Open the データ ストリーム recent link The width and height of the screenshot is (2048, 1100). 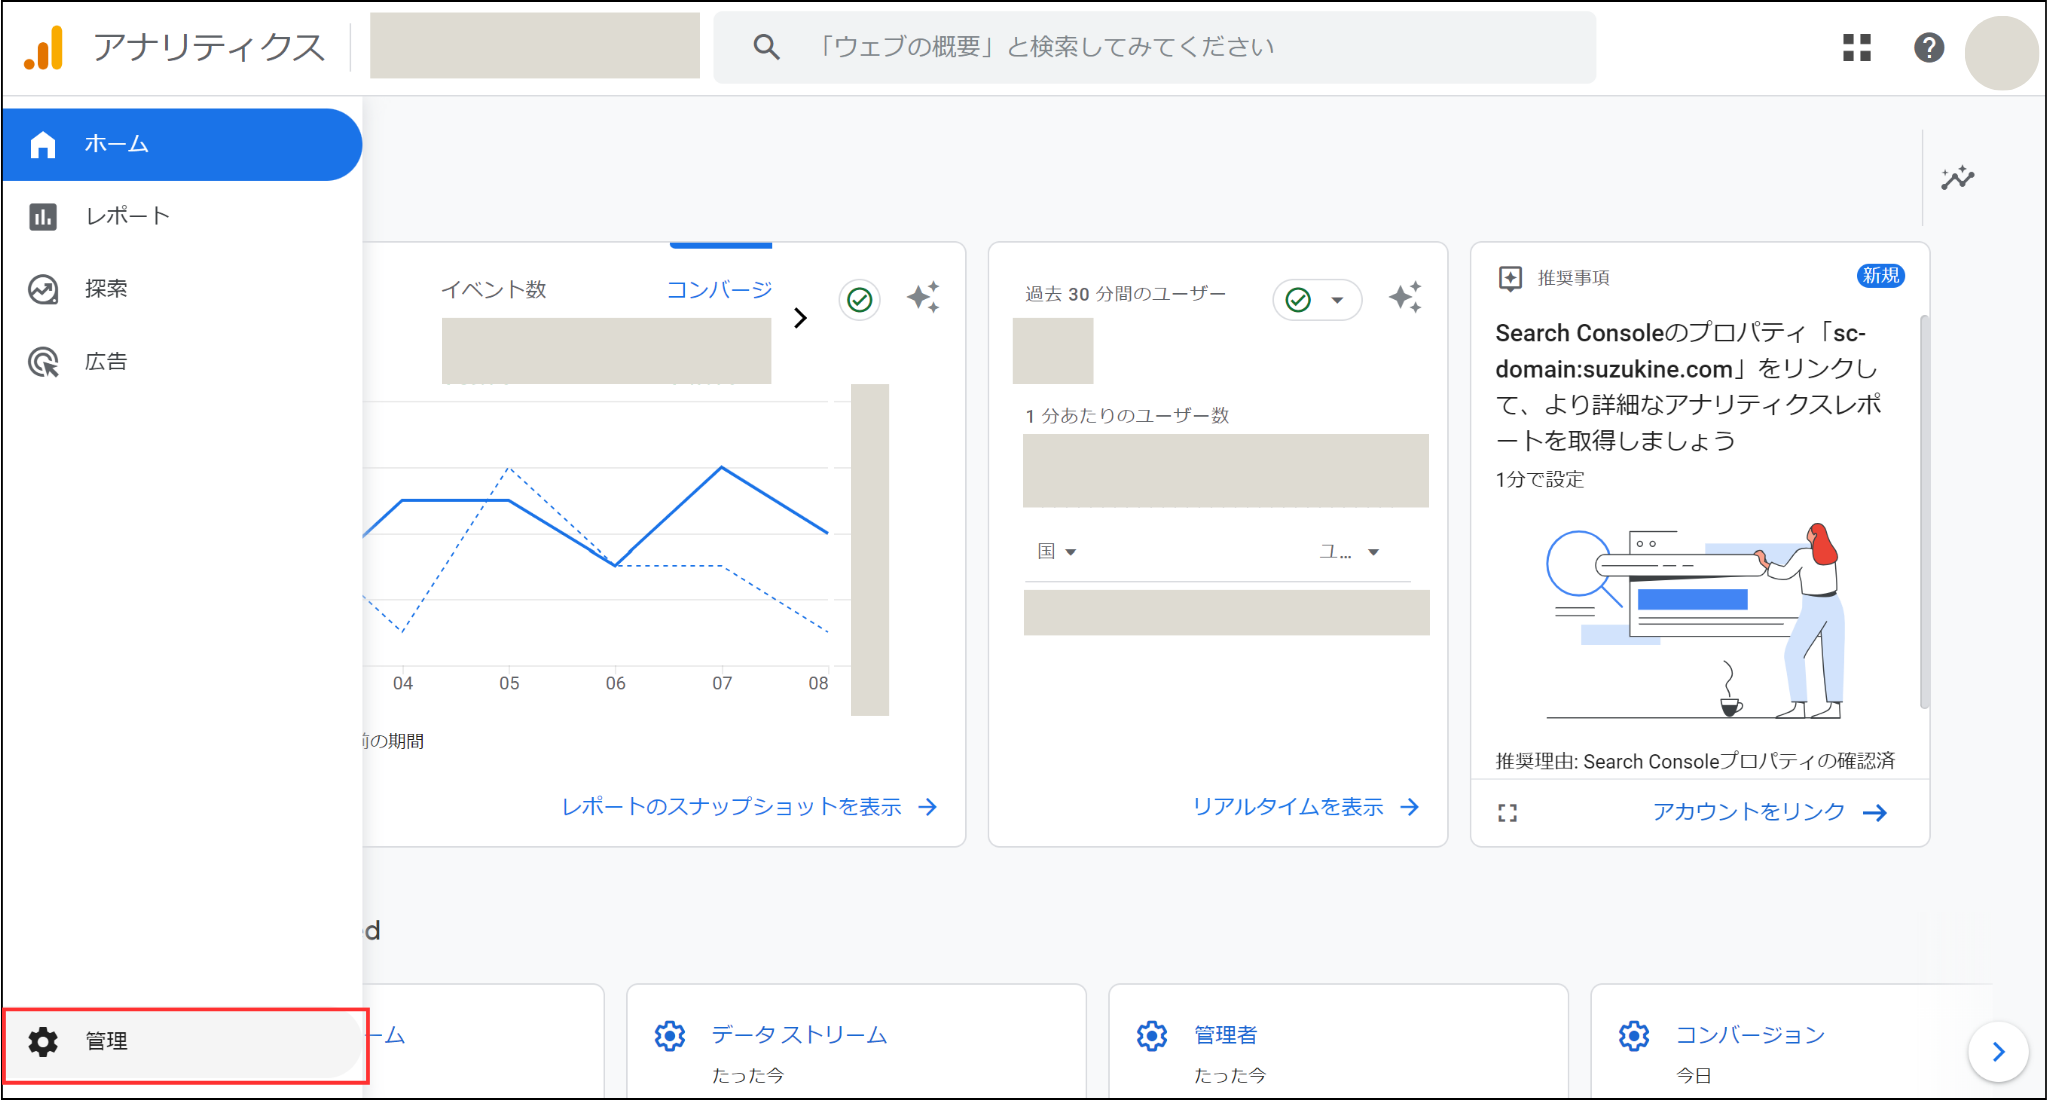click(799, 1035)
